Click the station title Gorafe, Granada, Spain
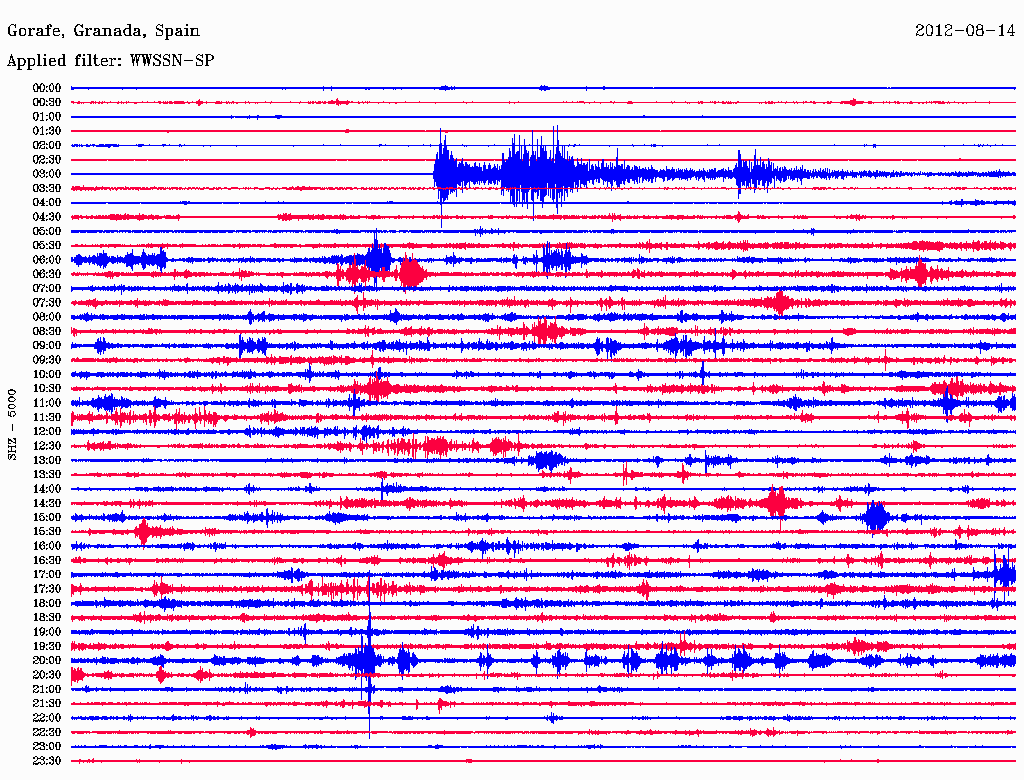Viewport: 1024px width, 780px height. point(103,31)
